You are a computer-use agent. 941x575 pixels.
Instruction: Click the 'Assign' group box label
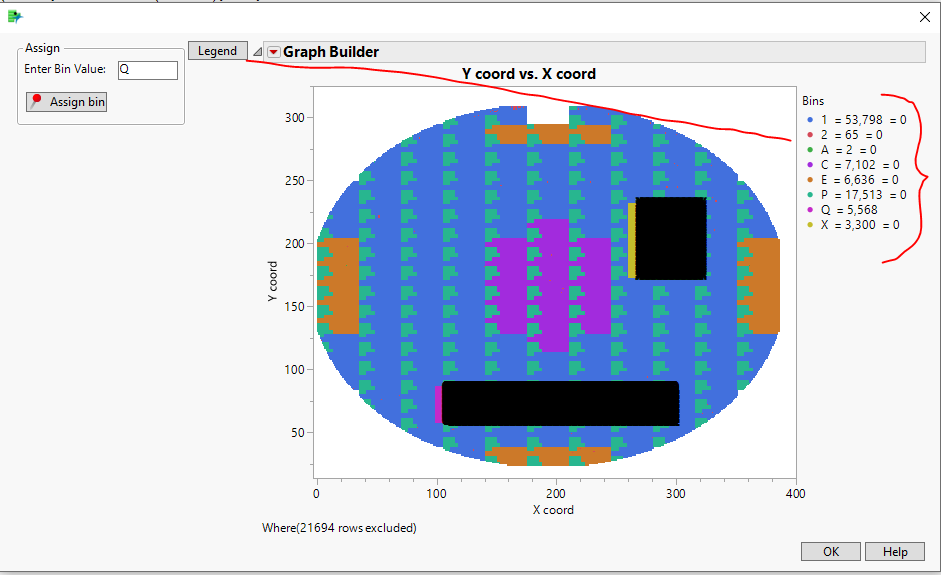click(x=43, y=48)
